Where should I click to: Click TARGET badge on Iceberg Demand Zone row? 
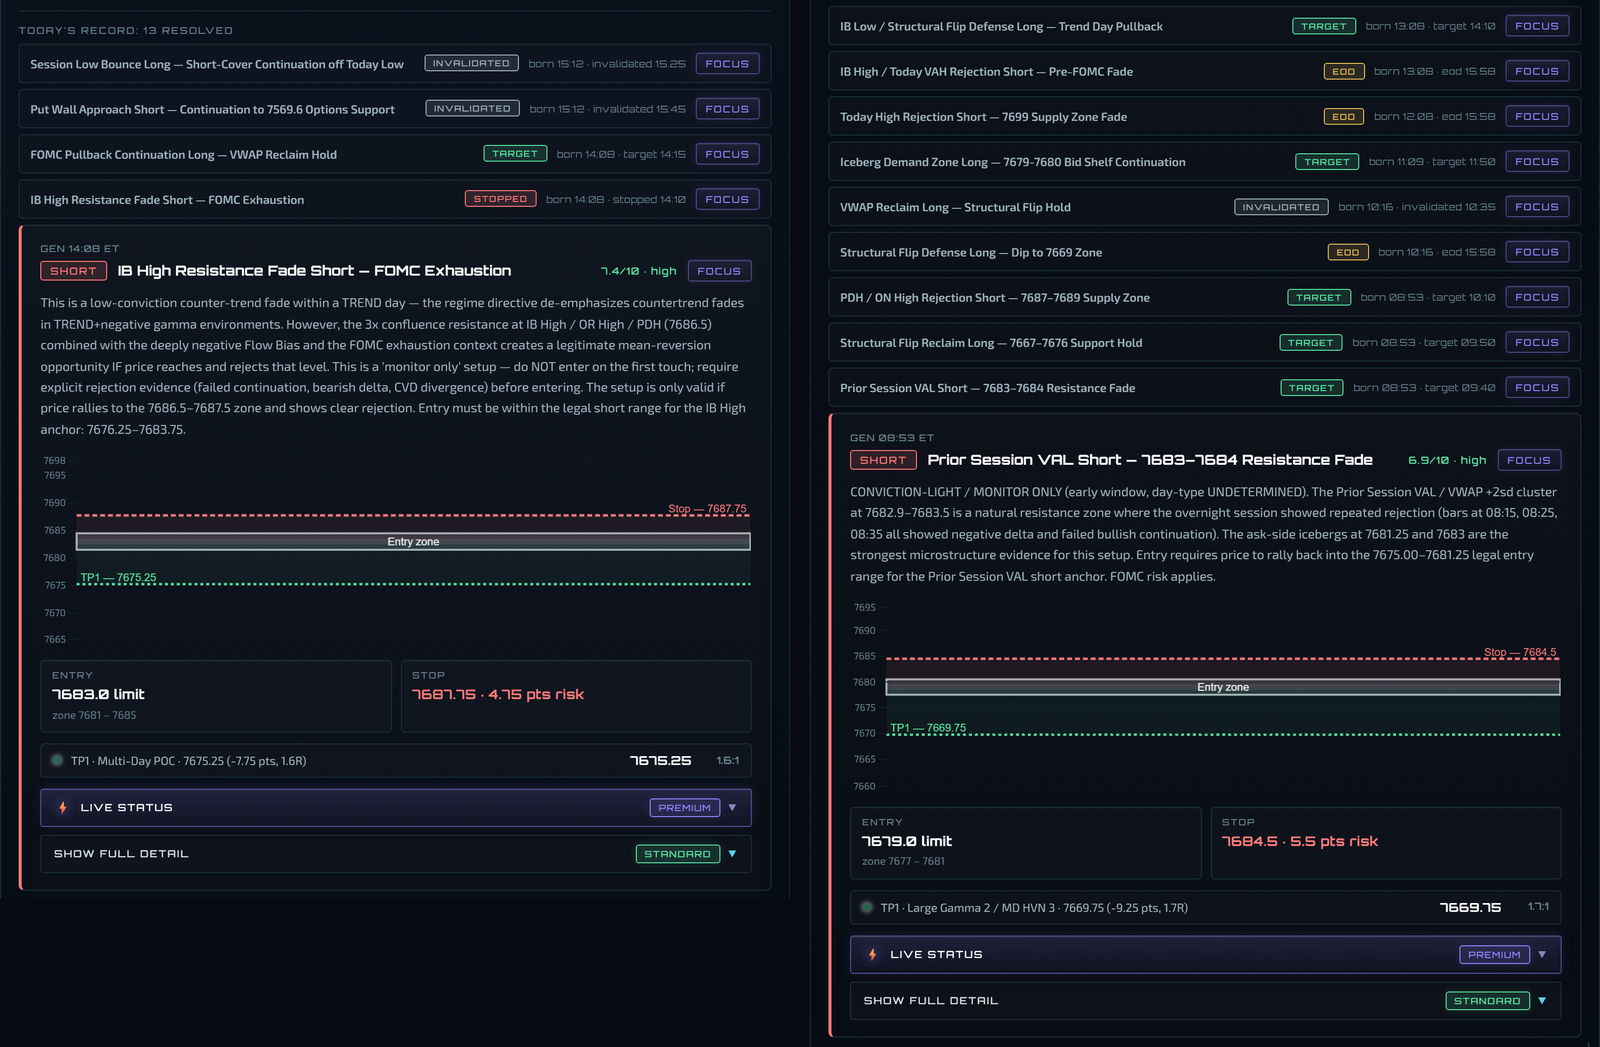[1327, 161]
